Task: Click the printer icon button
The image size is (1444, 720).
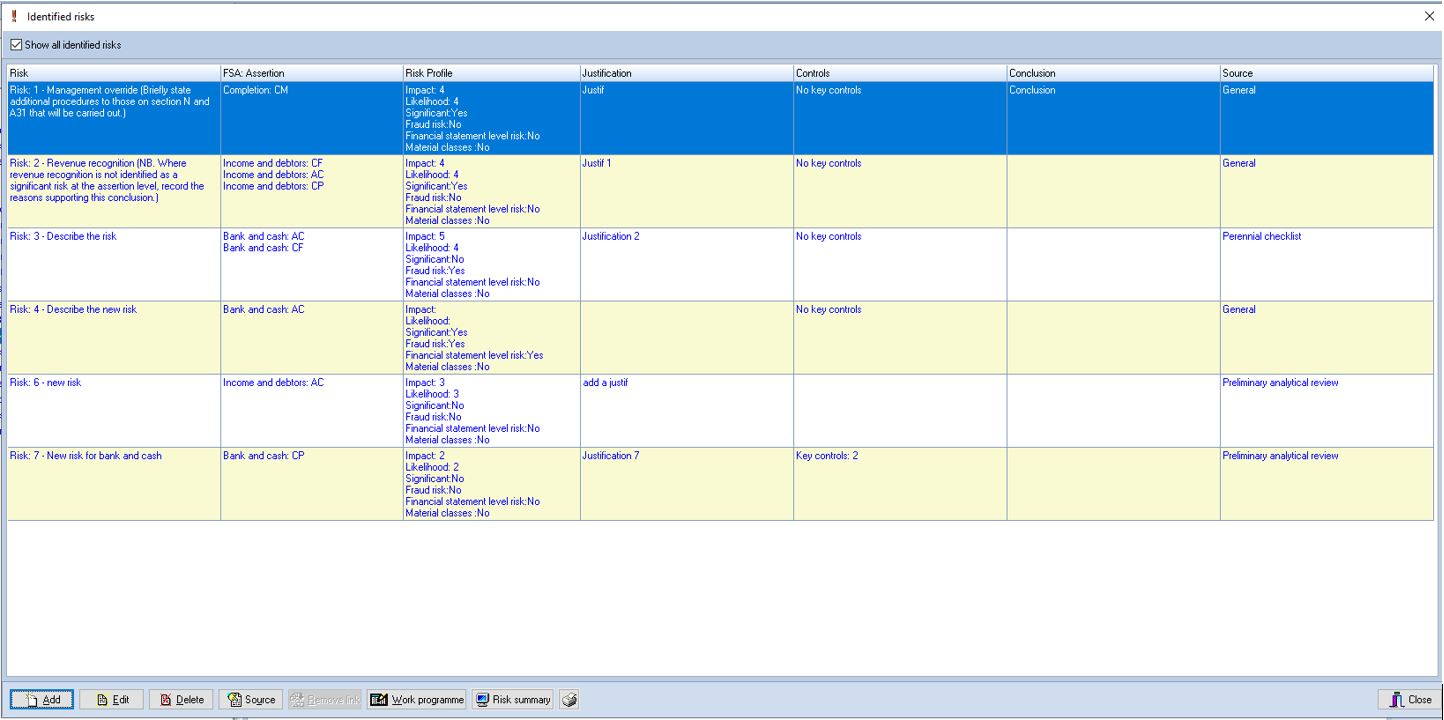Action: 569,700
